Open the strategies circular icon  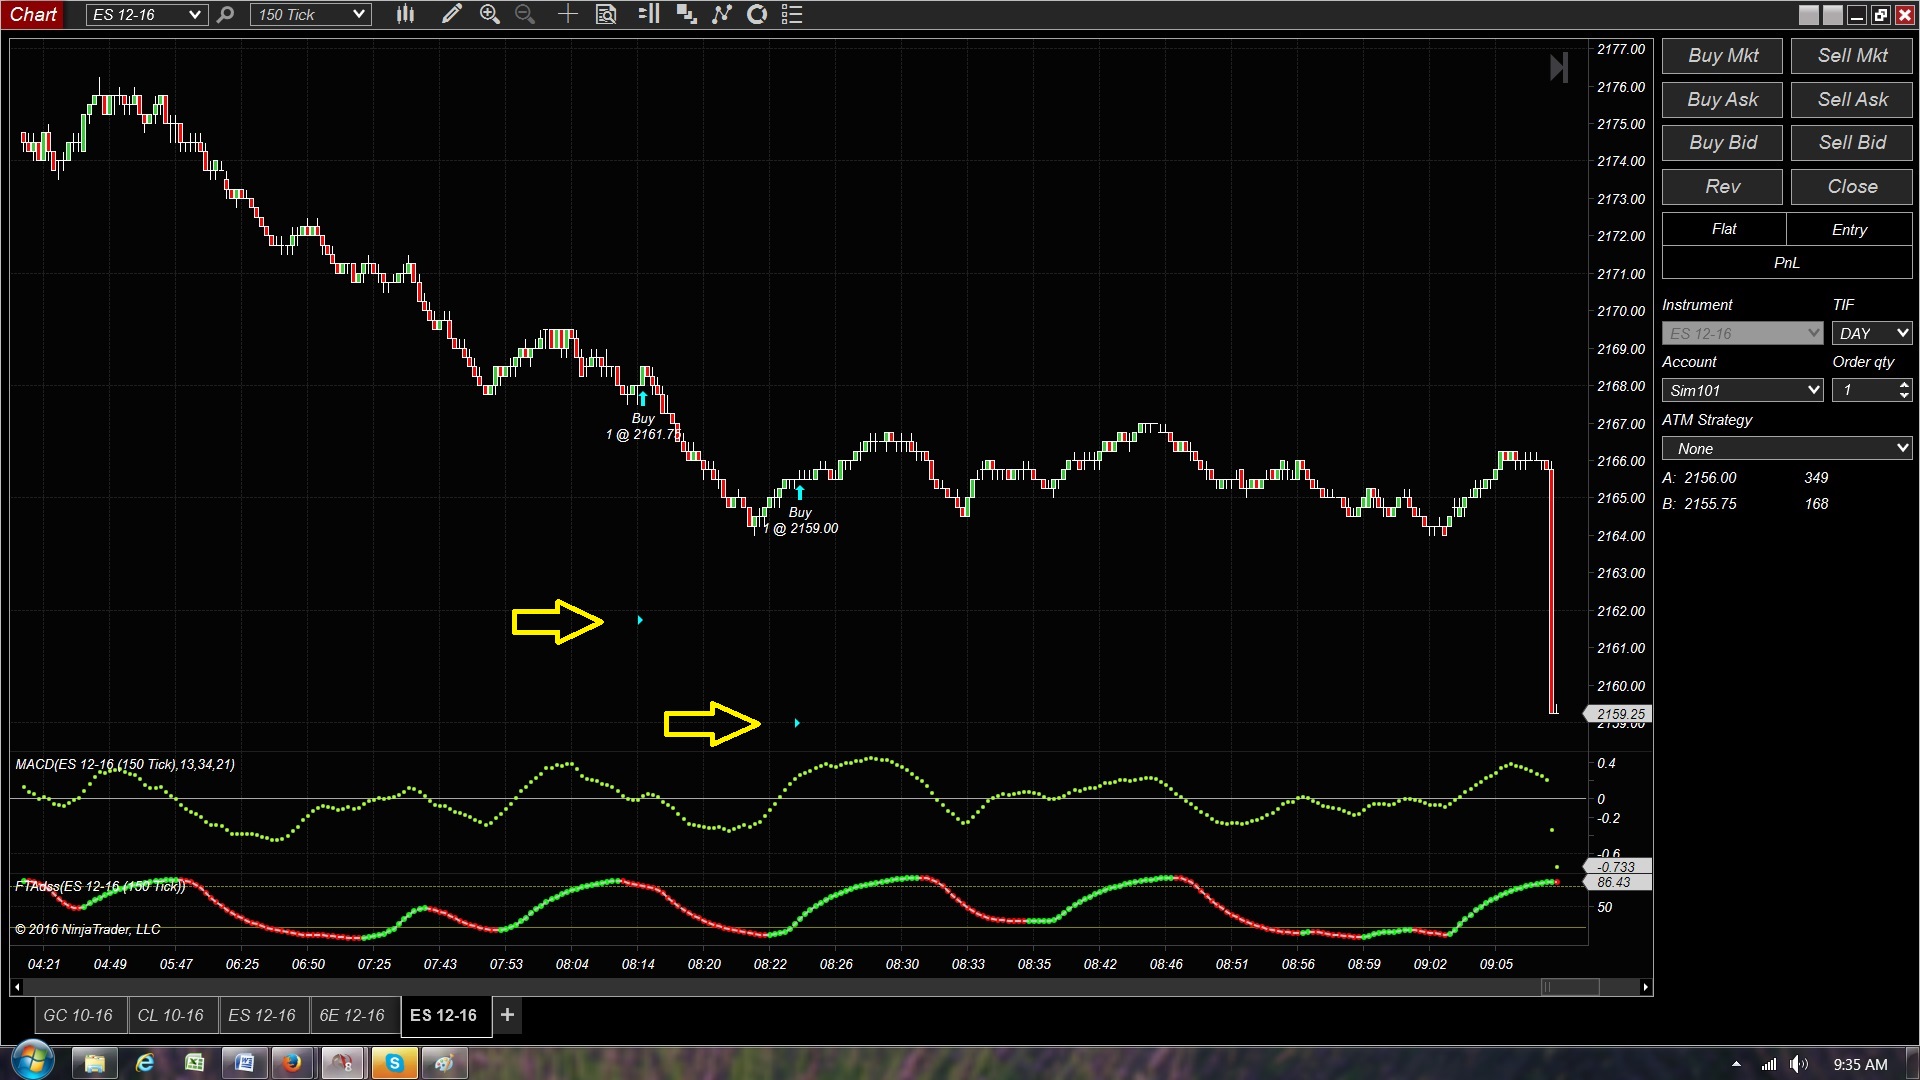(757, 14)
